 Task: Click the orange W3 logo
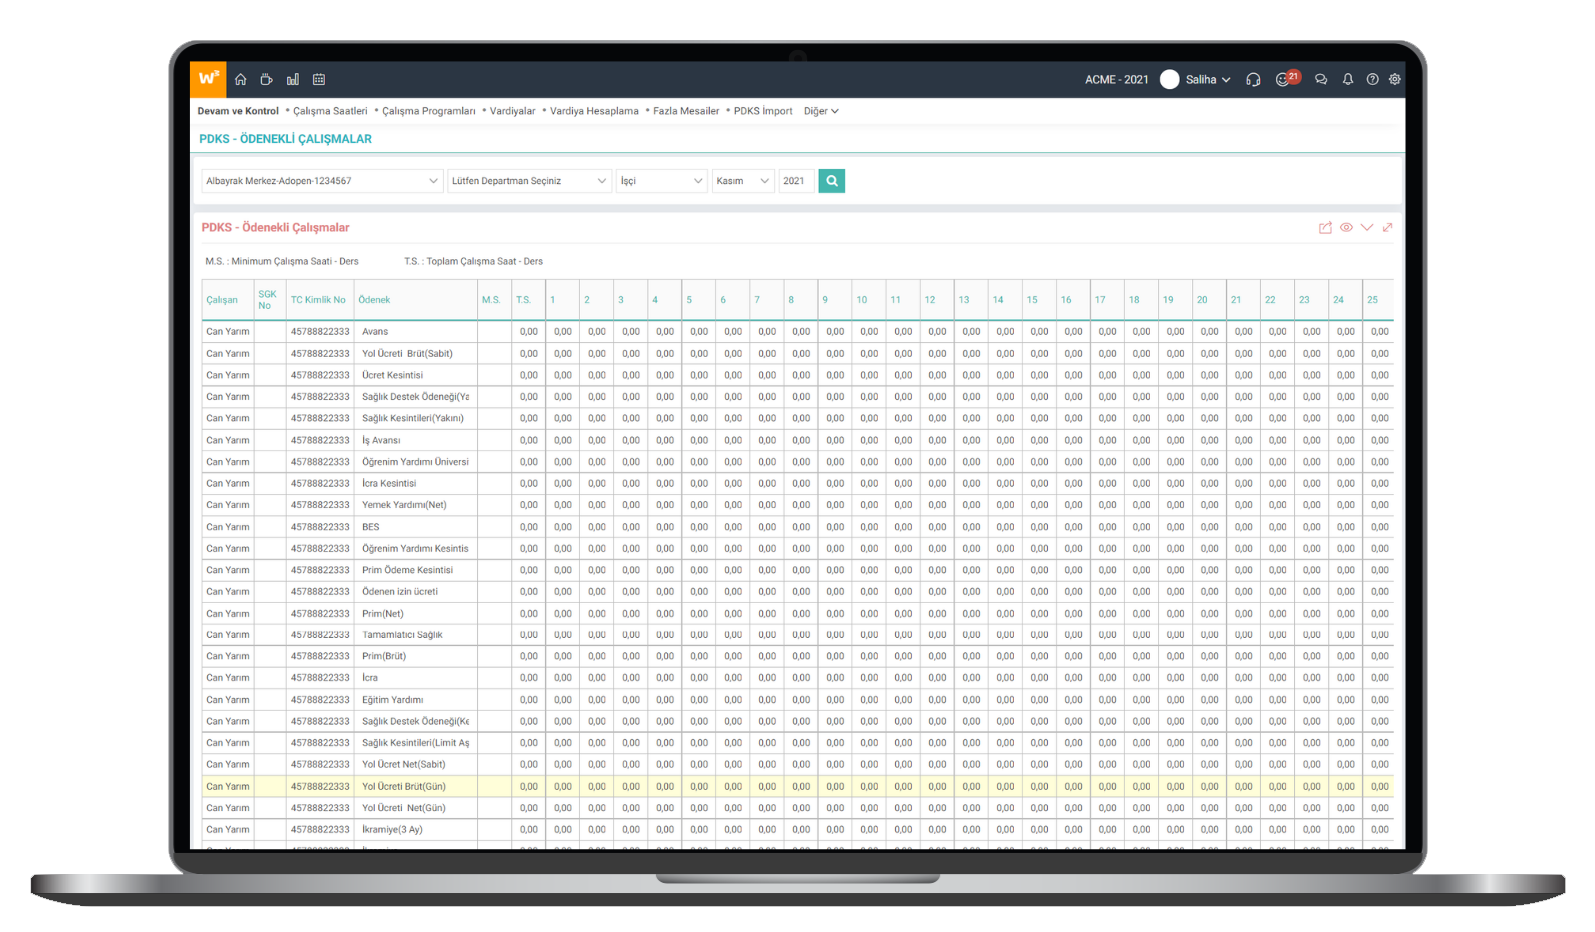pyautogui.click(x=208, y=79)
